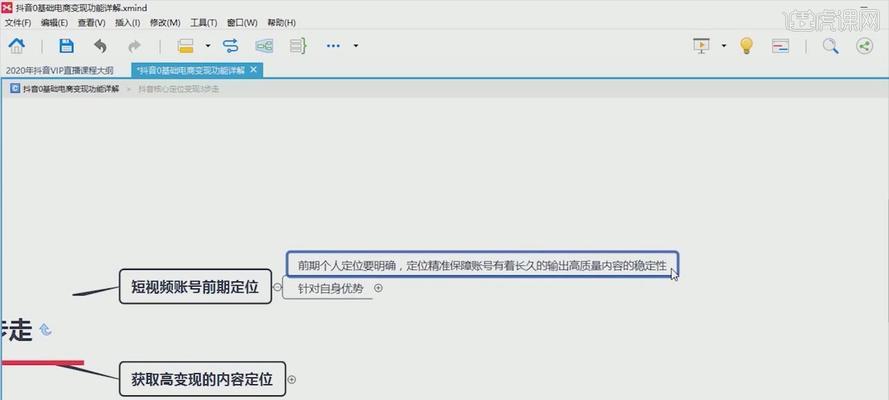Undo the last action

pyautogui.click(x=100, y=46)
